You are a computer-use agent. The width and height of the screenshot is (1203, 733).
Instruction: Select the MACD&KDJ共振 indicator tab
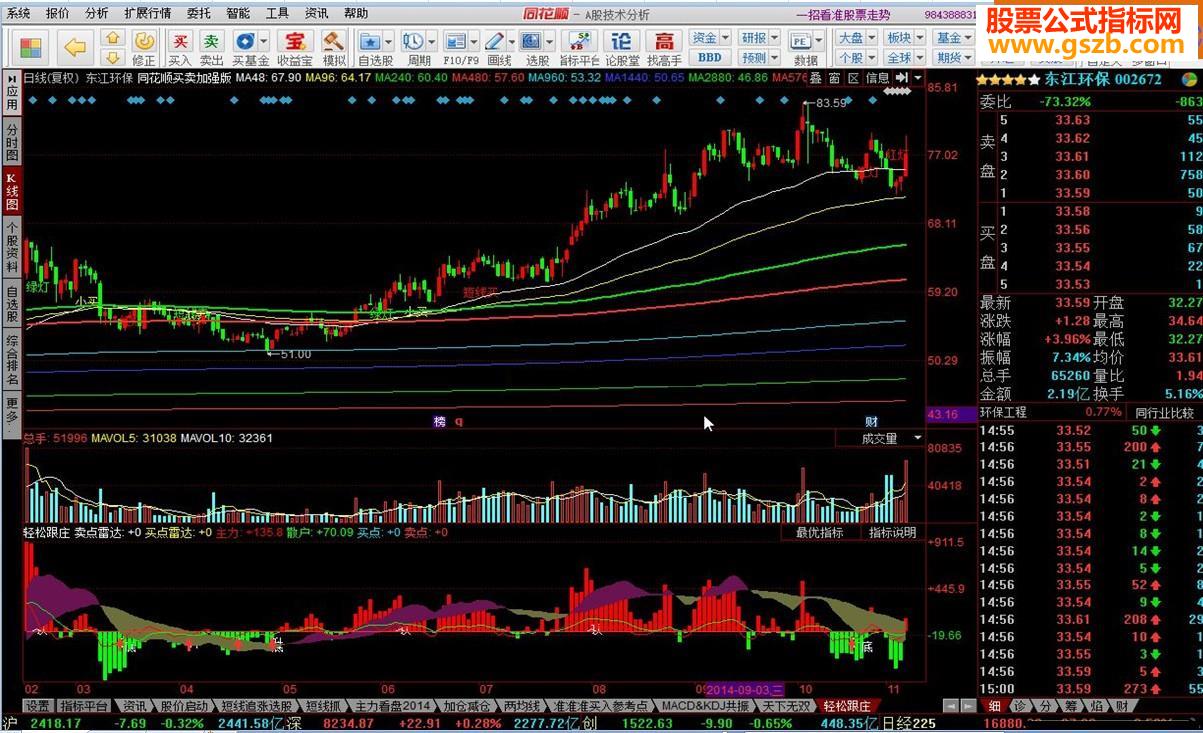pyautogui.click(x=705, y=706)
